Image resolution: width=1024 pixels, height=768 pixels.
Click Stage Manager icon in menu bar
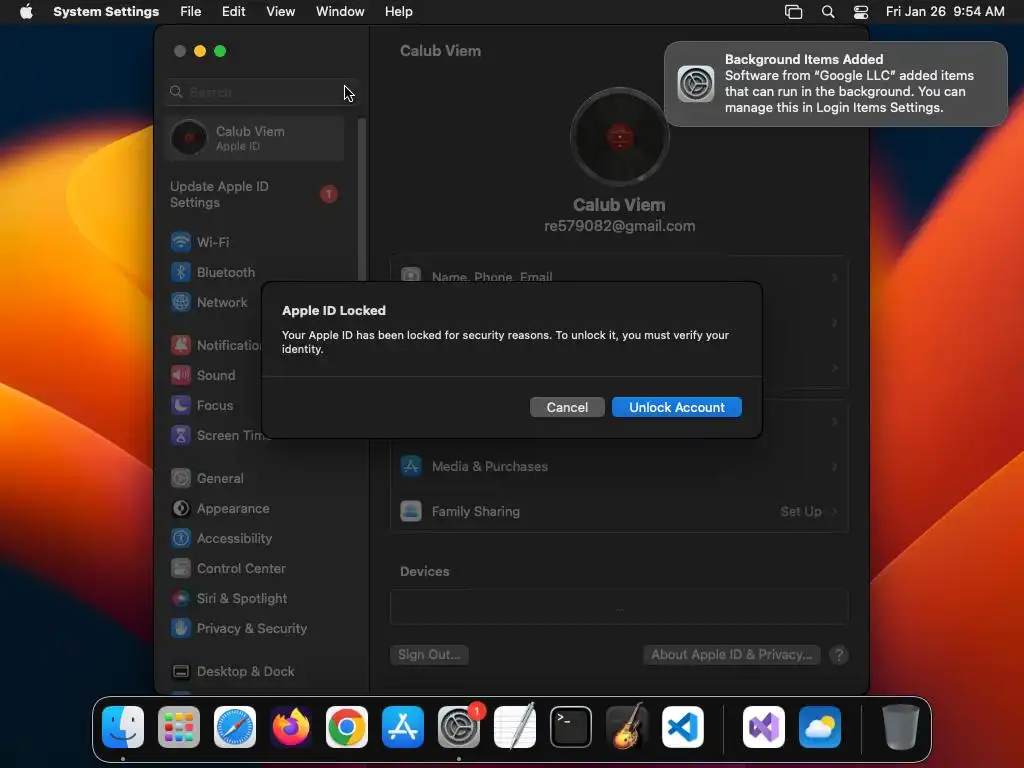(793, 12)
